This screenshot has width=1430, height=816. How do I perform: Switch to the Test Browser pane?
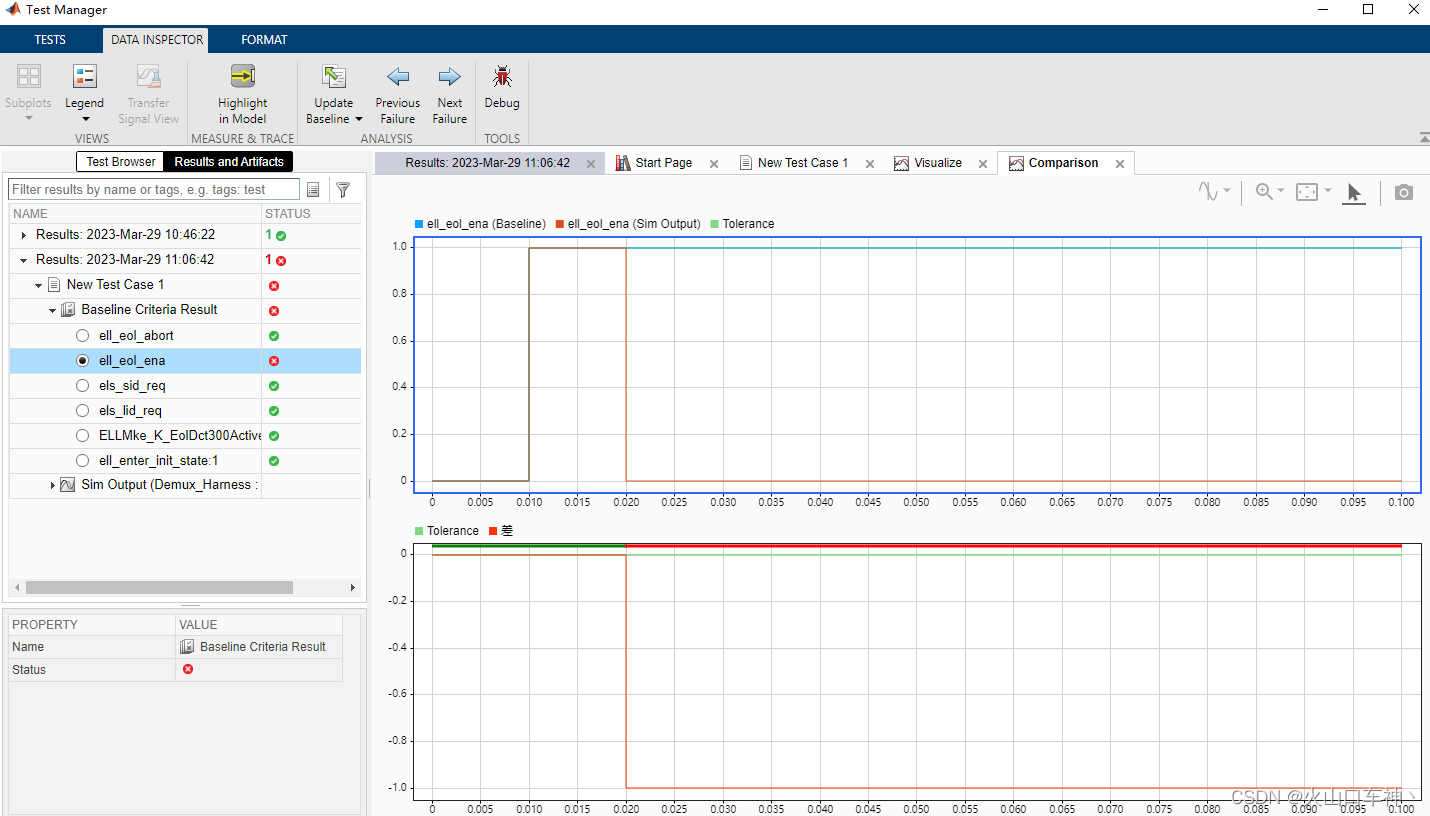coord(121,162)
